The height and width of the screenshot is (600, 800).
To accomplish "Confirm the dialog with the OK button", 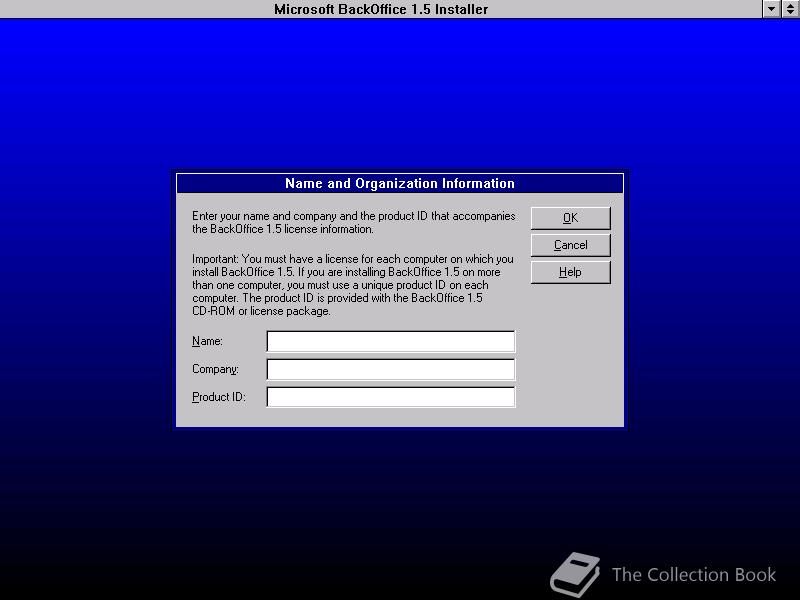I will [x=570, y=218].
